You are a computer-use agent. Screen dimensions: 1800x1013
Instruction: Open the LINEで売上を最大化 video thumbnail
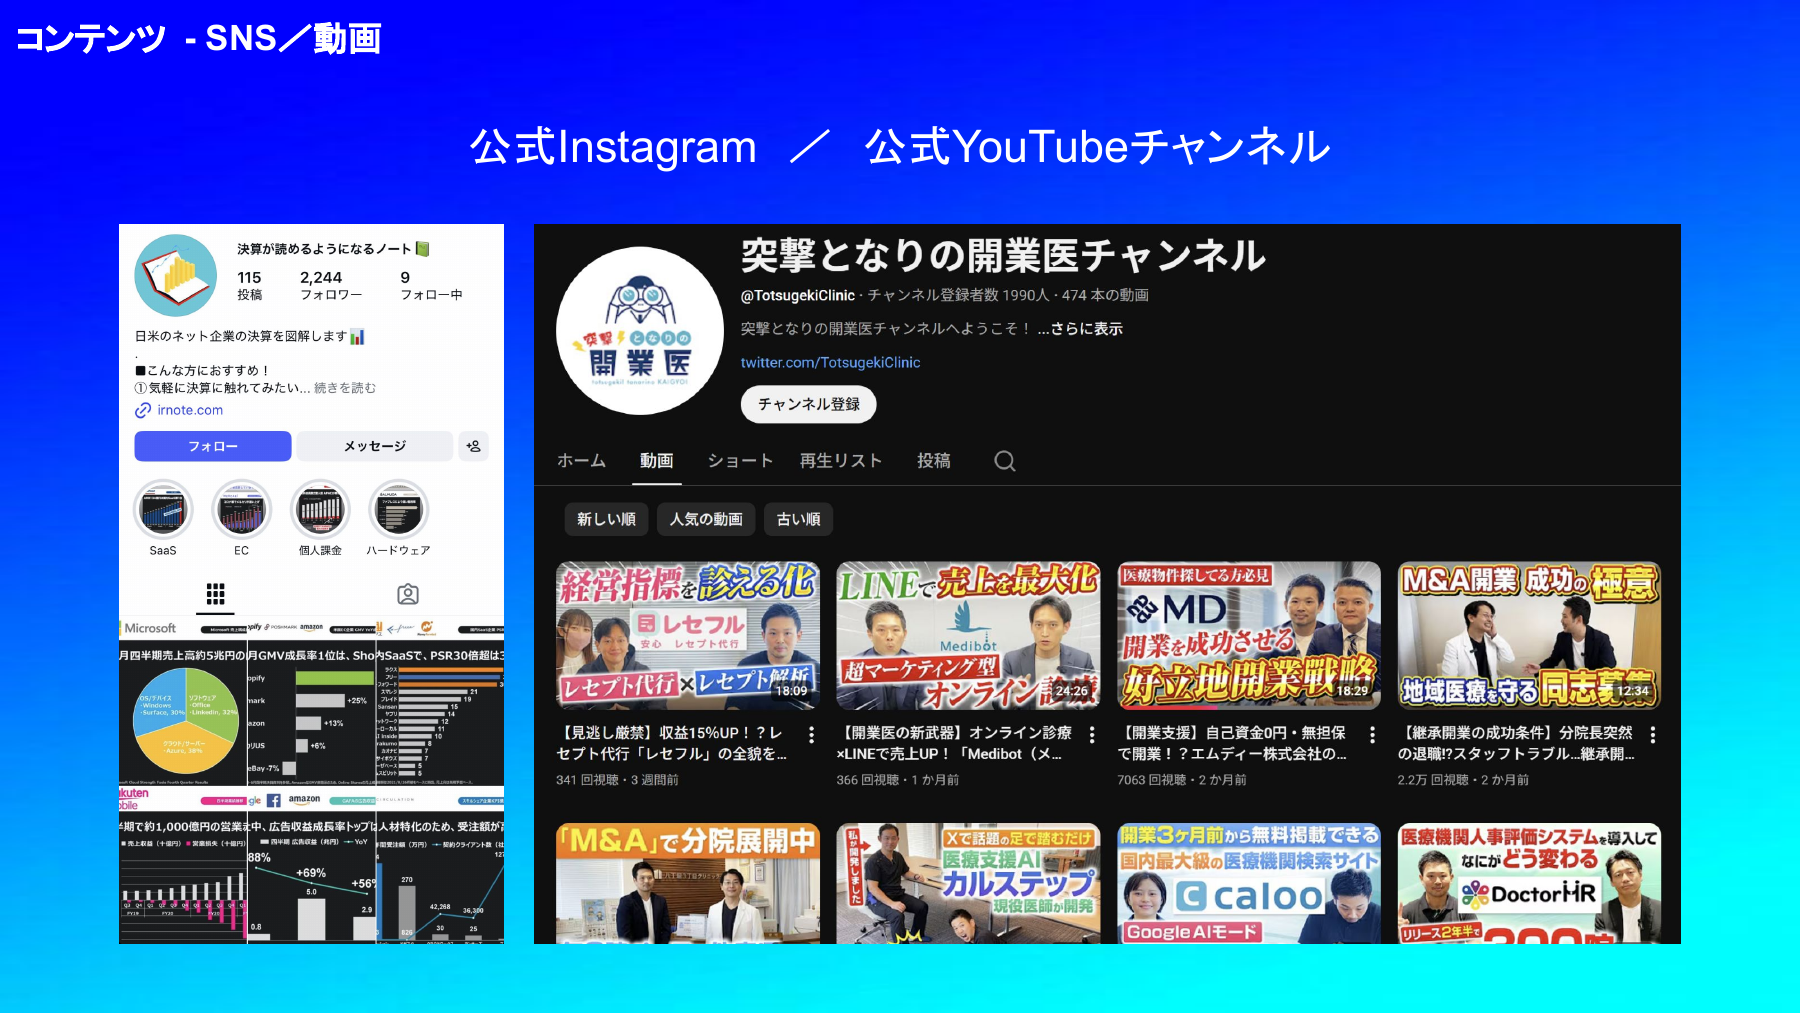[x=968, y=635]
